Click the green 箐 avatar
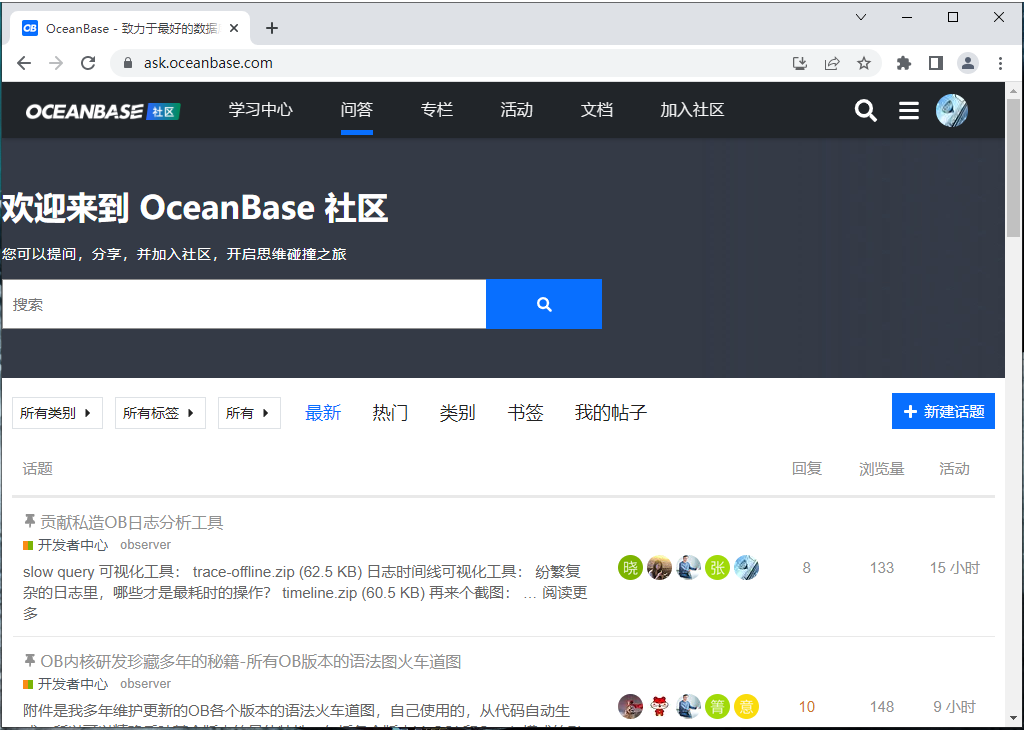 (717, 706)
